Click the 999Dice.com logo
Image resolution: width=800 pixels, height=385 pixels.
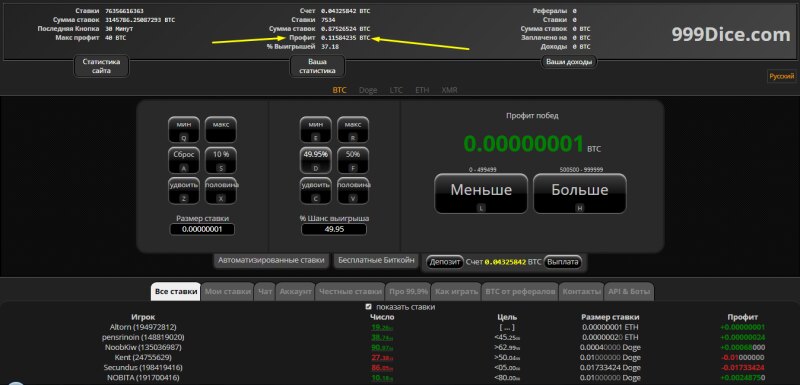click(x=731, y=34)
